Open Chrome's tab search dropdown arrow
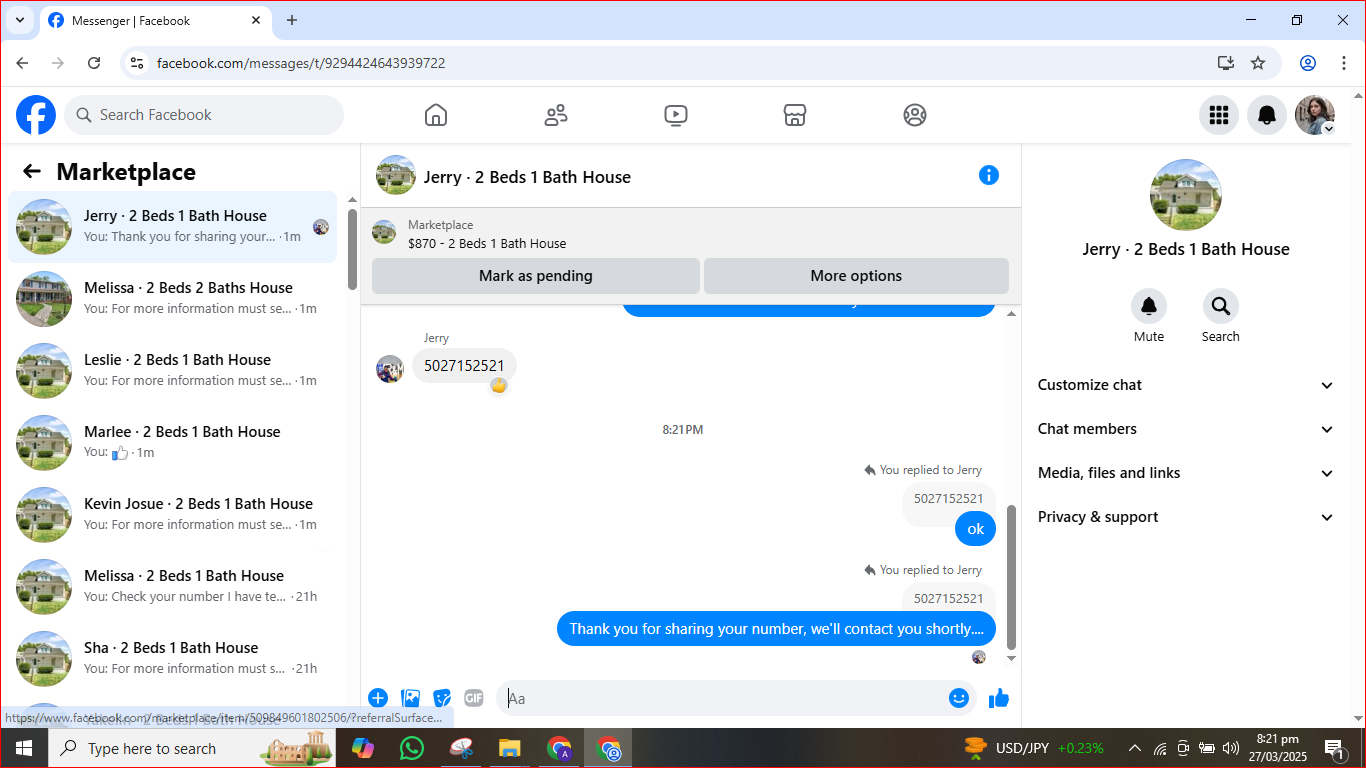 19,20
